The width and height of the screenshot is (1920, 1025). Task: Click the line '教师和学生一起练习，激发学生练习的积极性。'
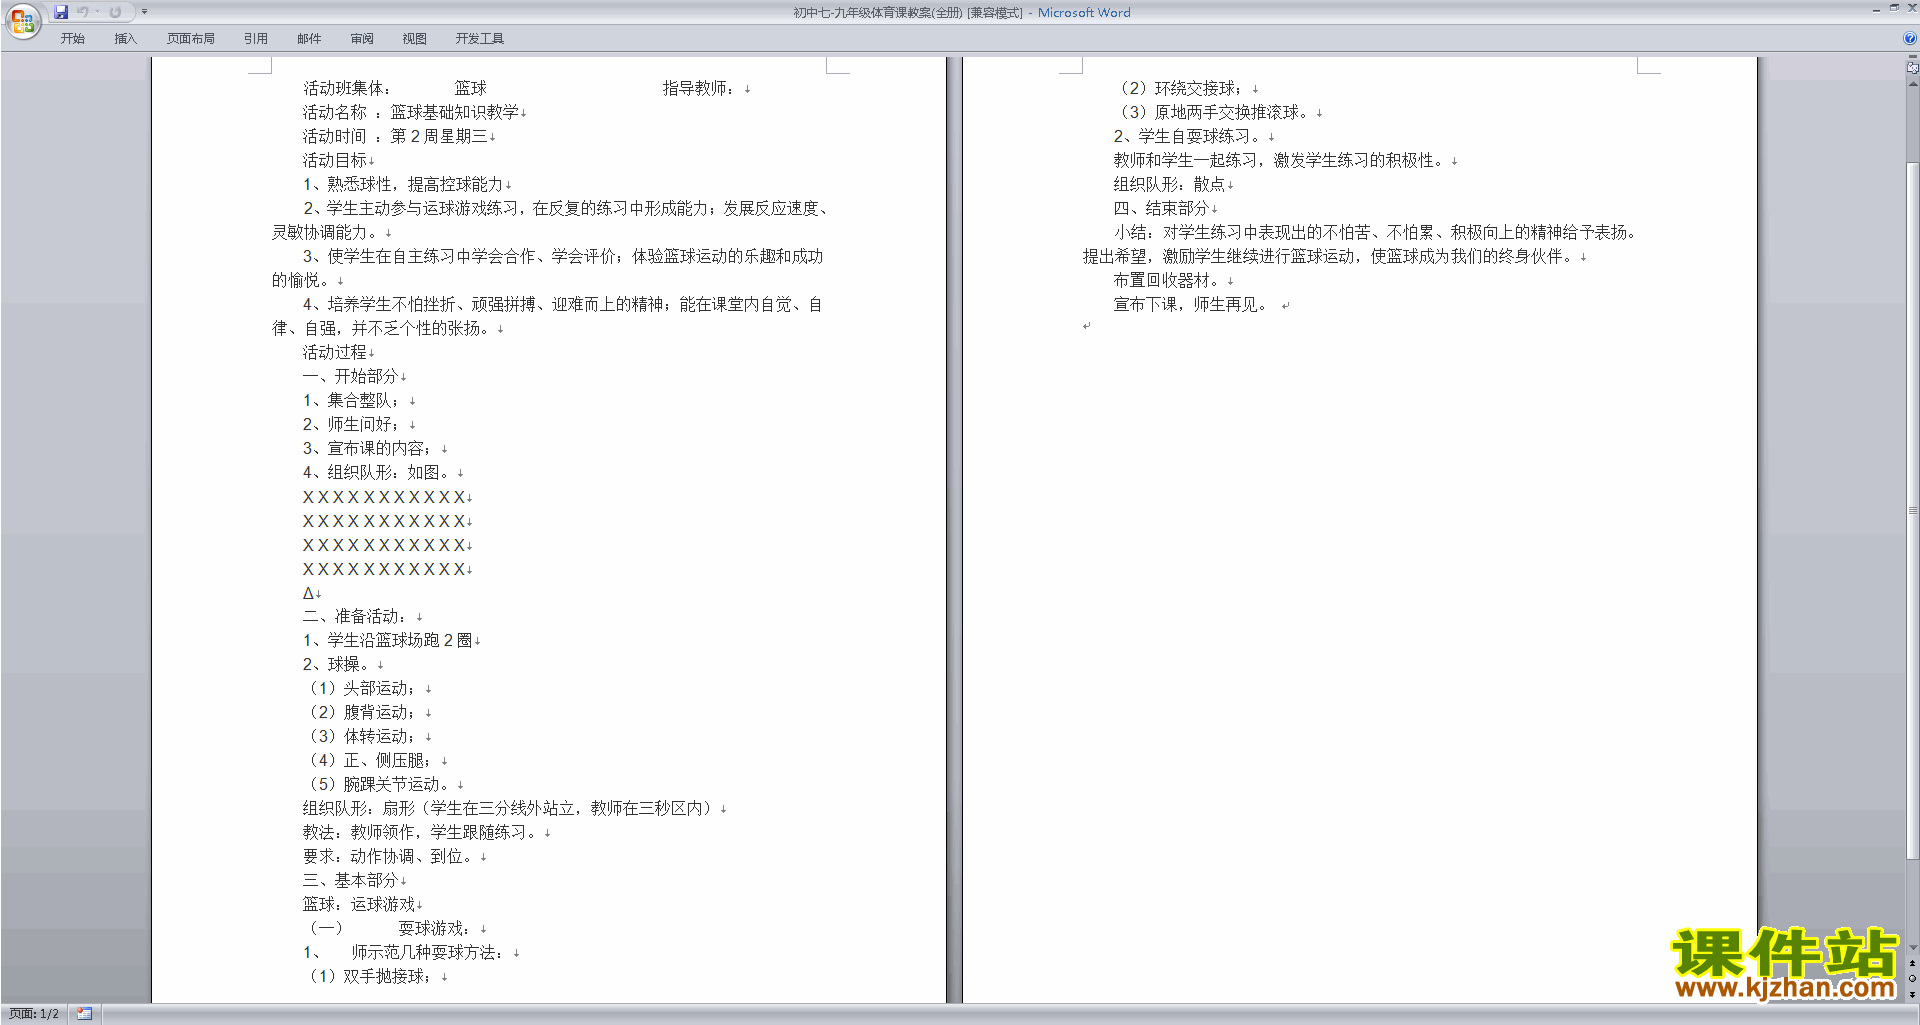(1280, 160)
